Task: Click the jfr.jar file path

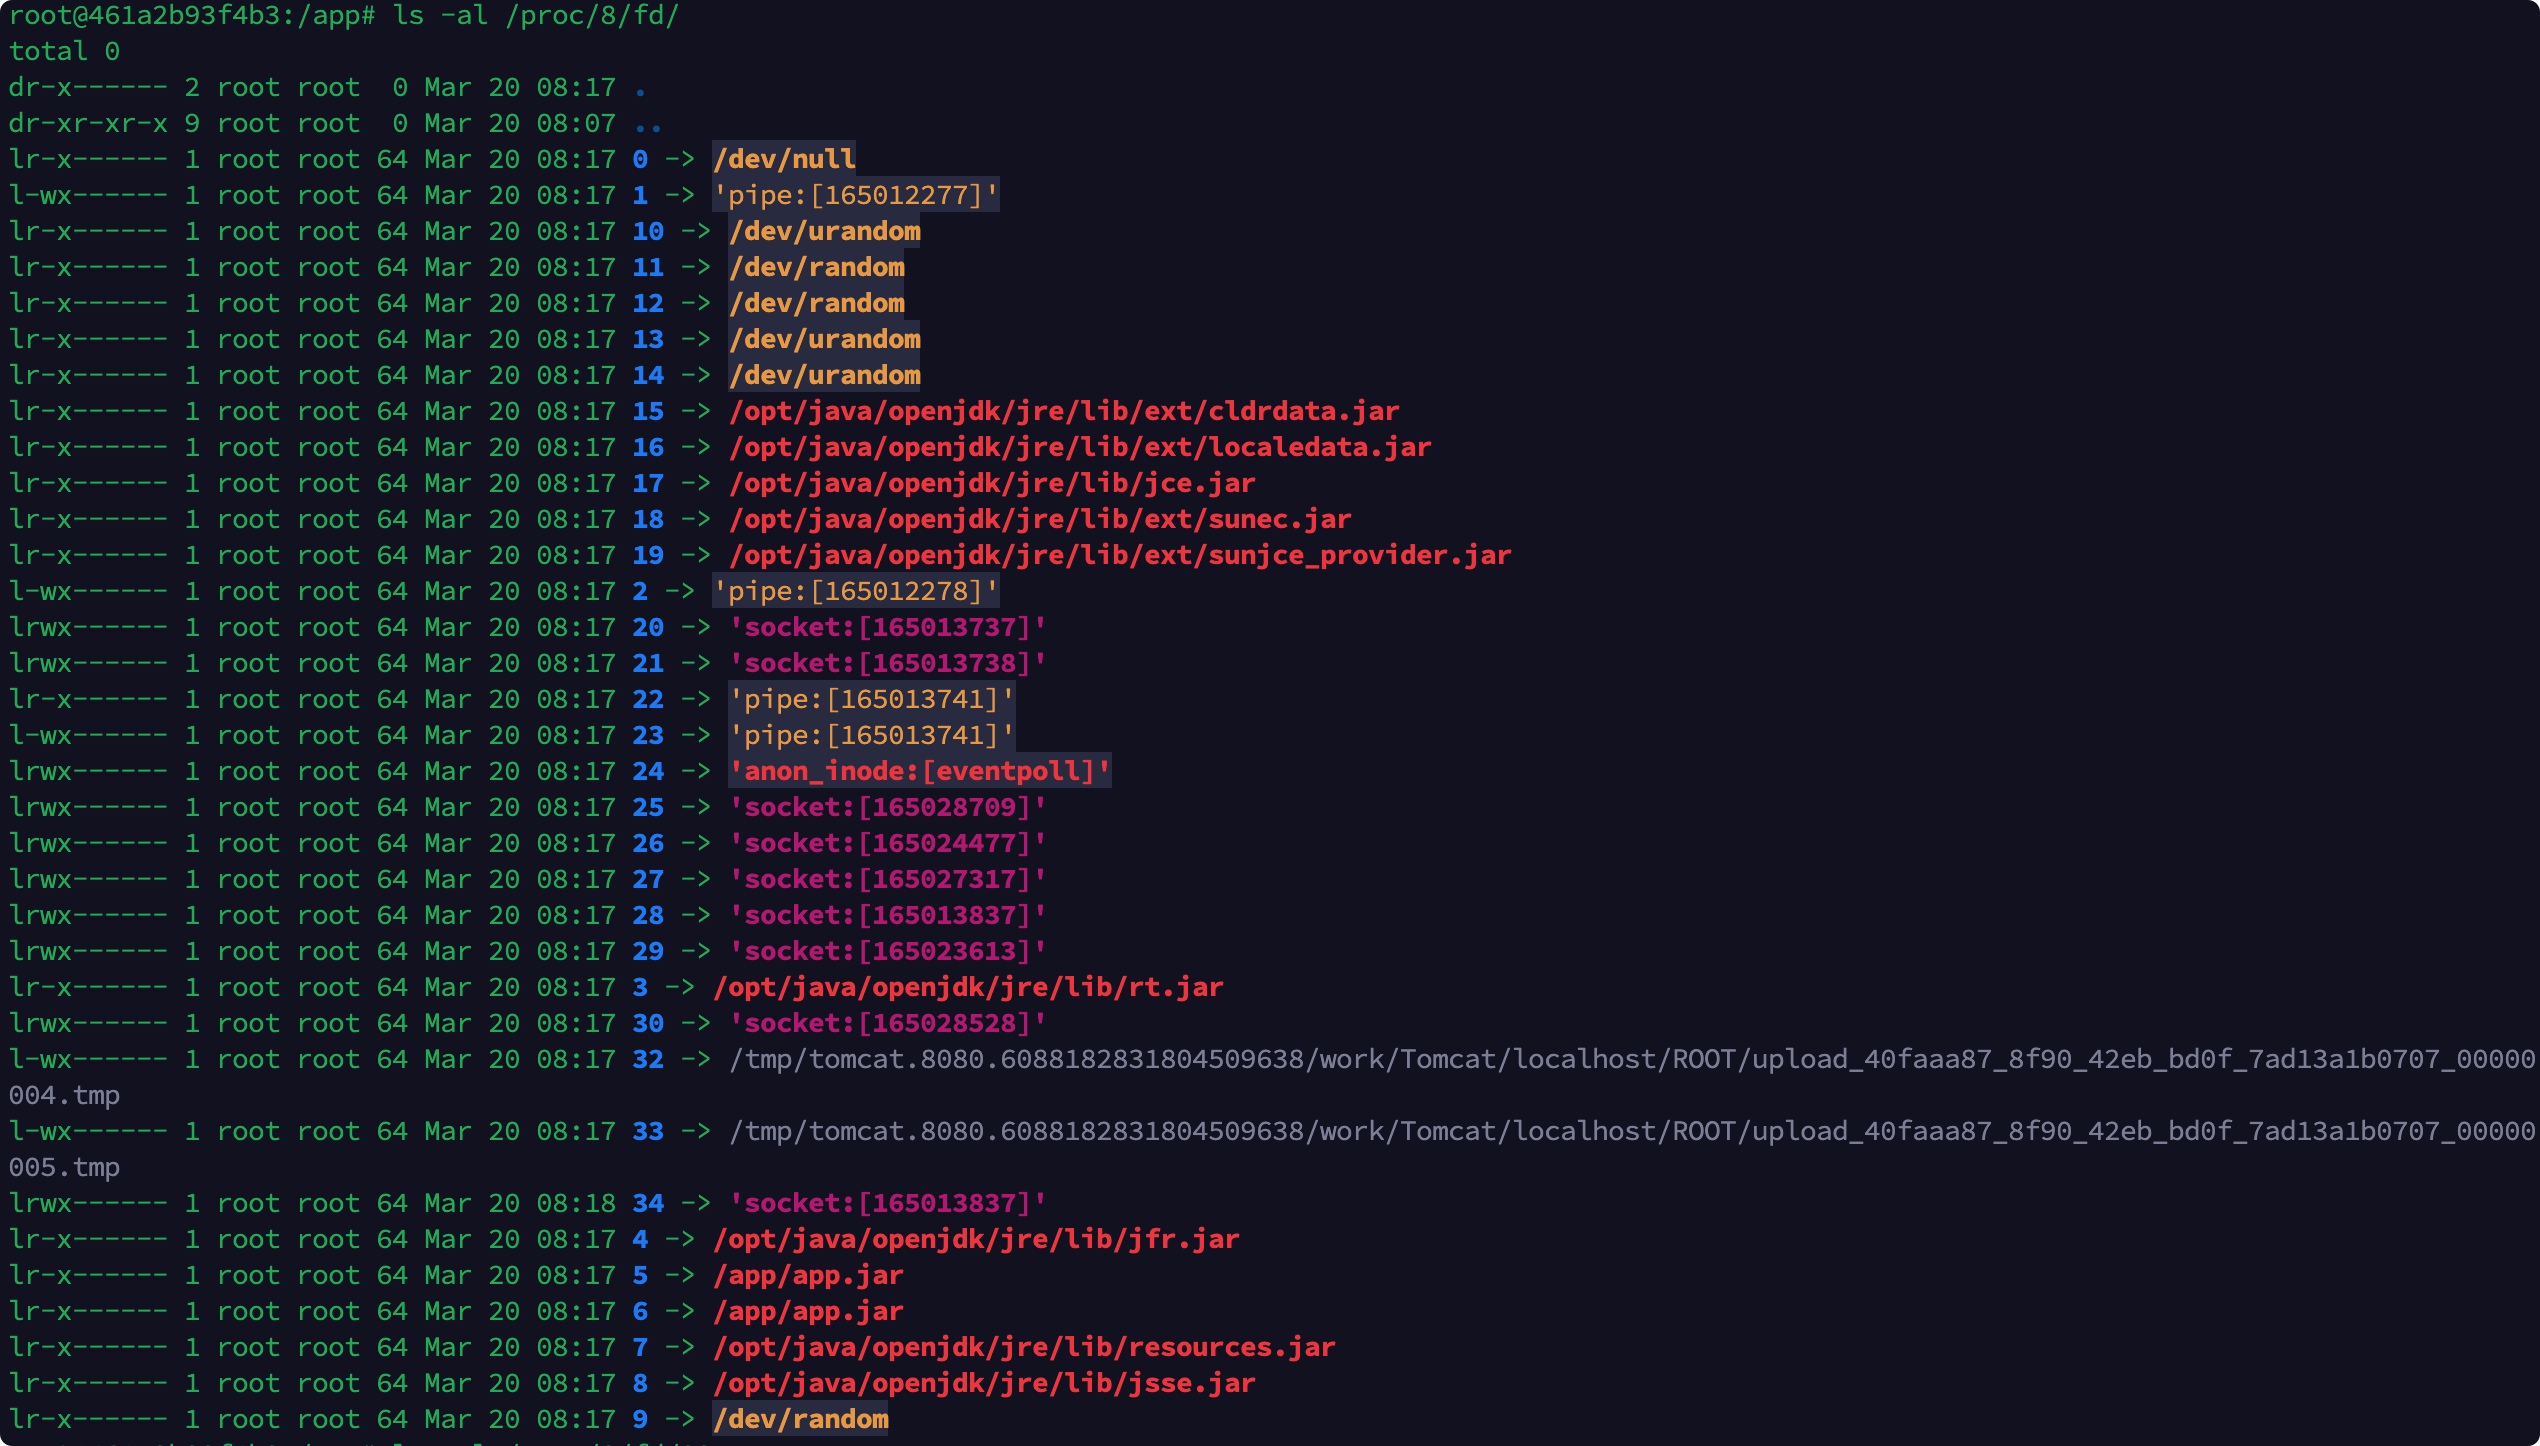Action: (976, 1239)
